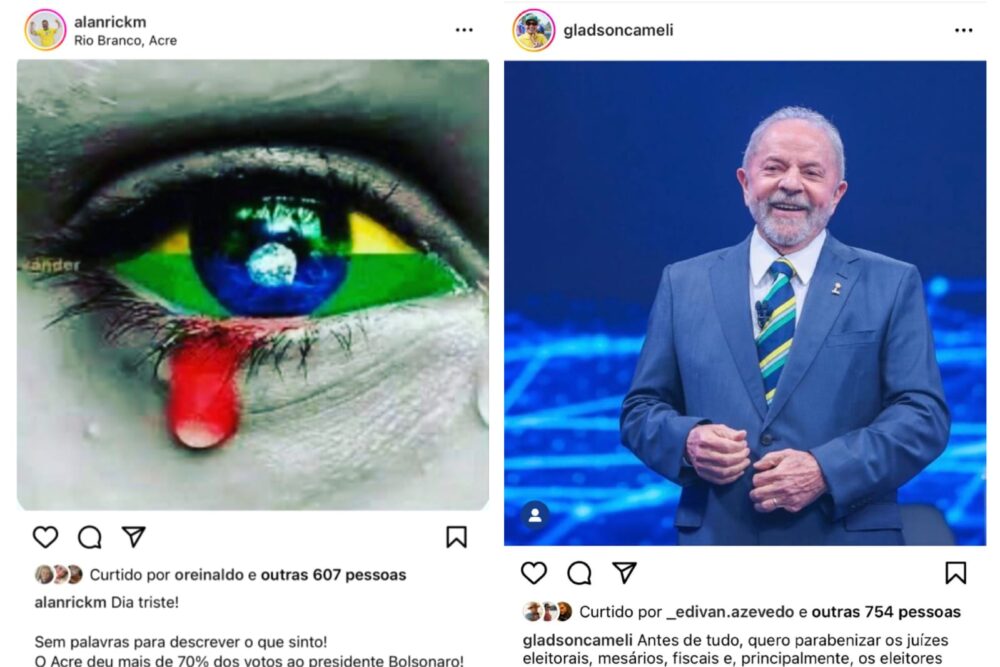View the outras 754 pessoas likes list
1000x667 pixels.
click(886, 612)
